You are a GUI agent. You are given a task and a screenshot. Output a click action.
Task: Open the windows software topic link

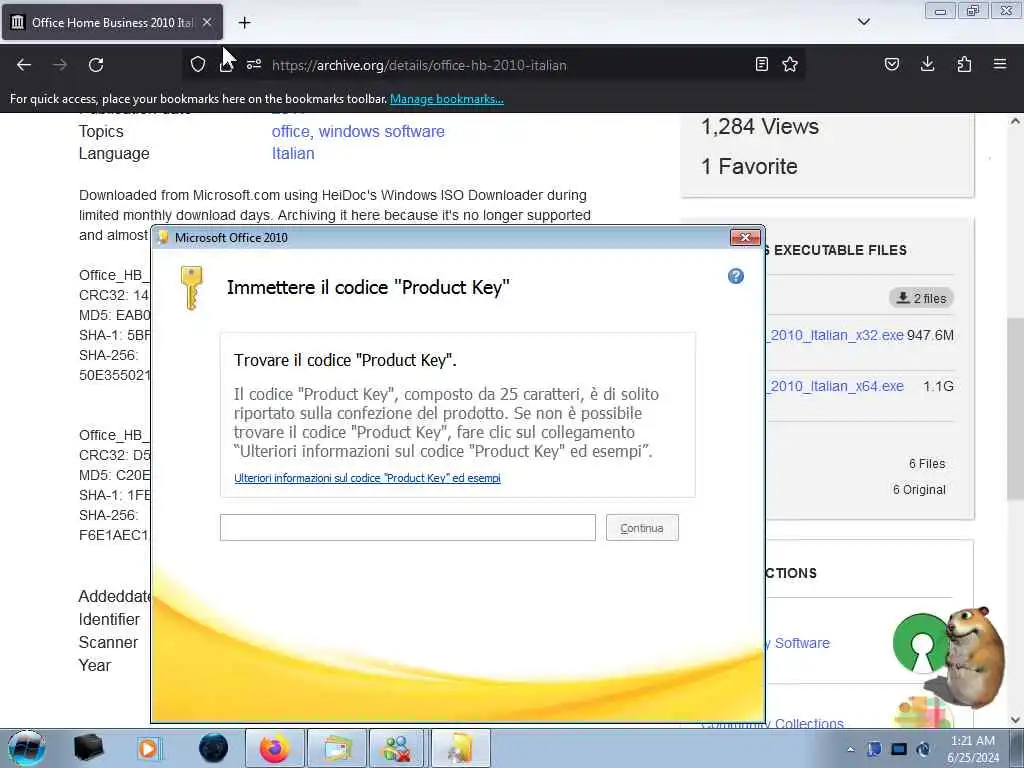click(x=381, y=131)
